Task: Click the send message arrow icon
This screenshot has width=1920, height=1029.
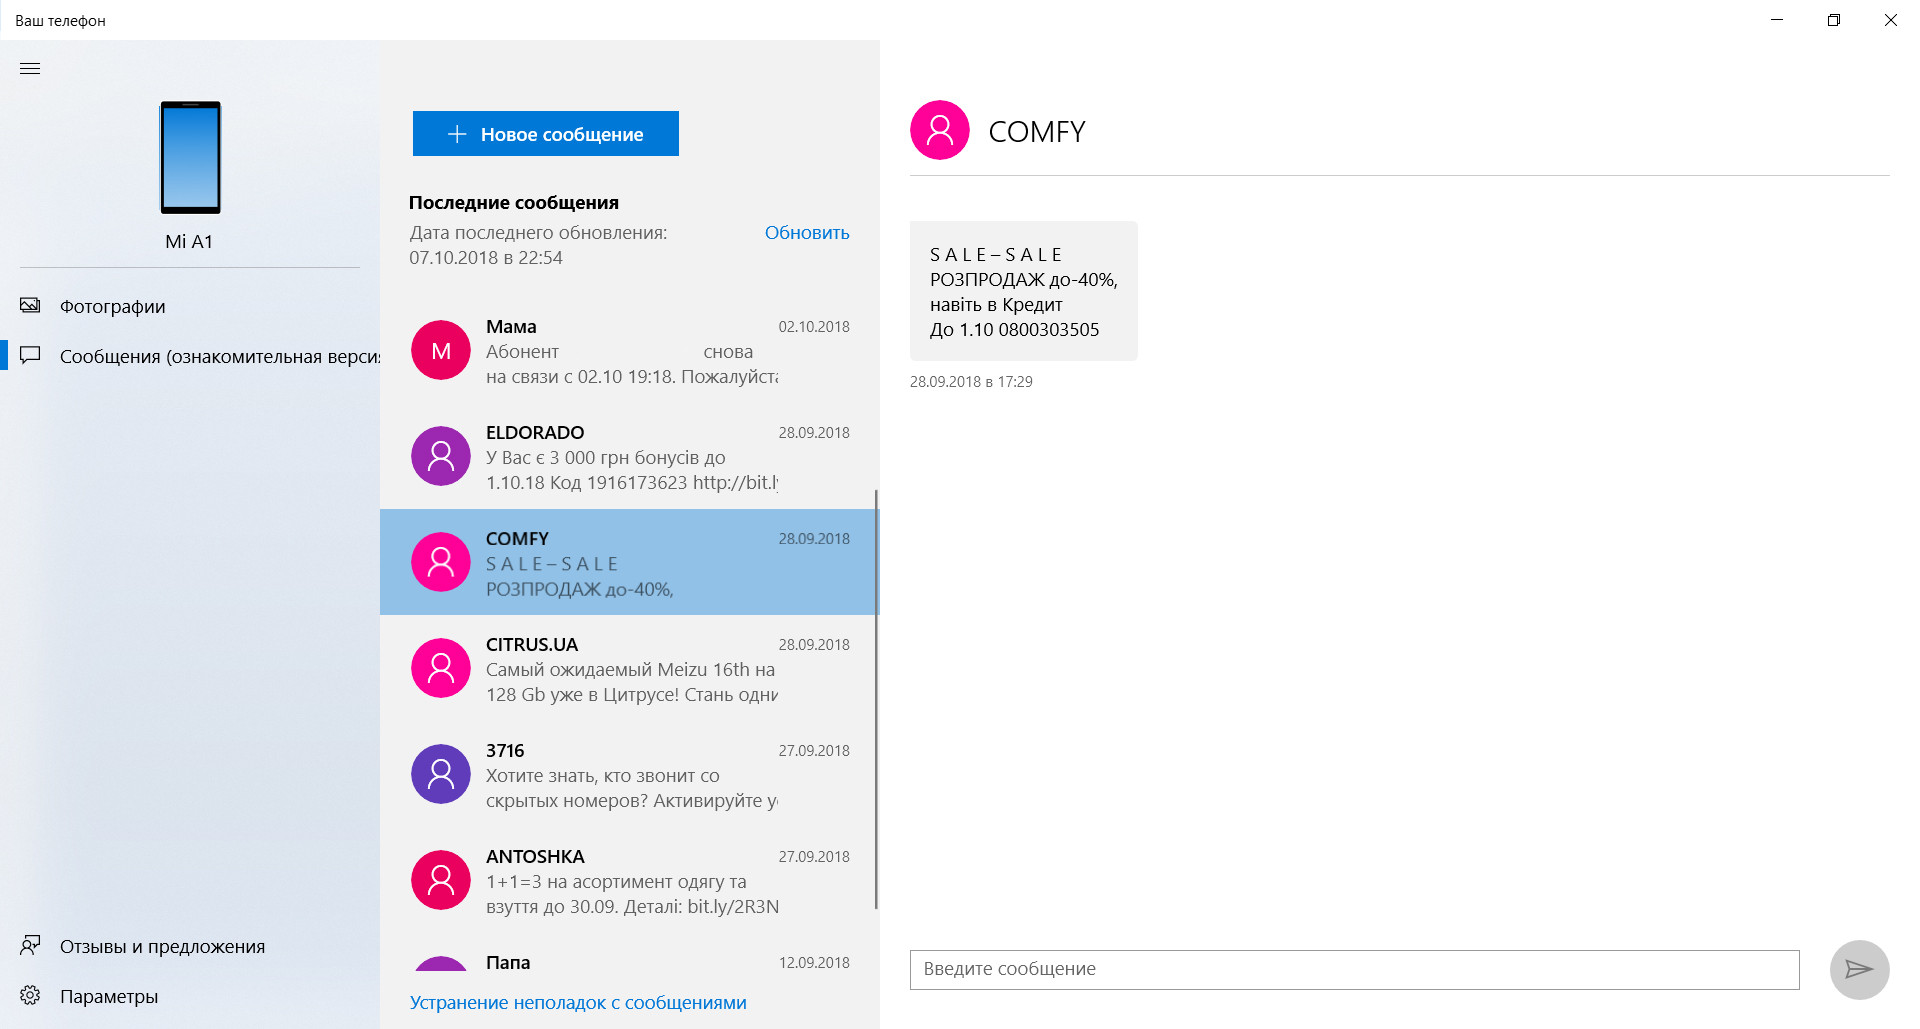Action: pyautogui.click(x=1858, y=969)
